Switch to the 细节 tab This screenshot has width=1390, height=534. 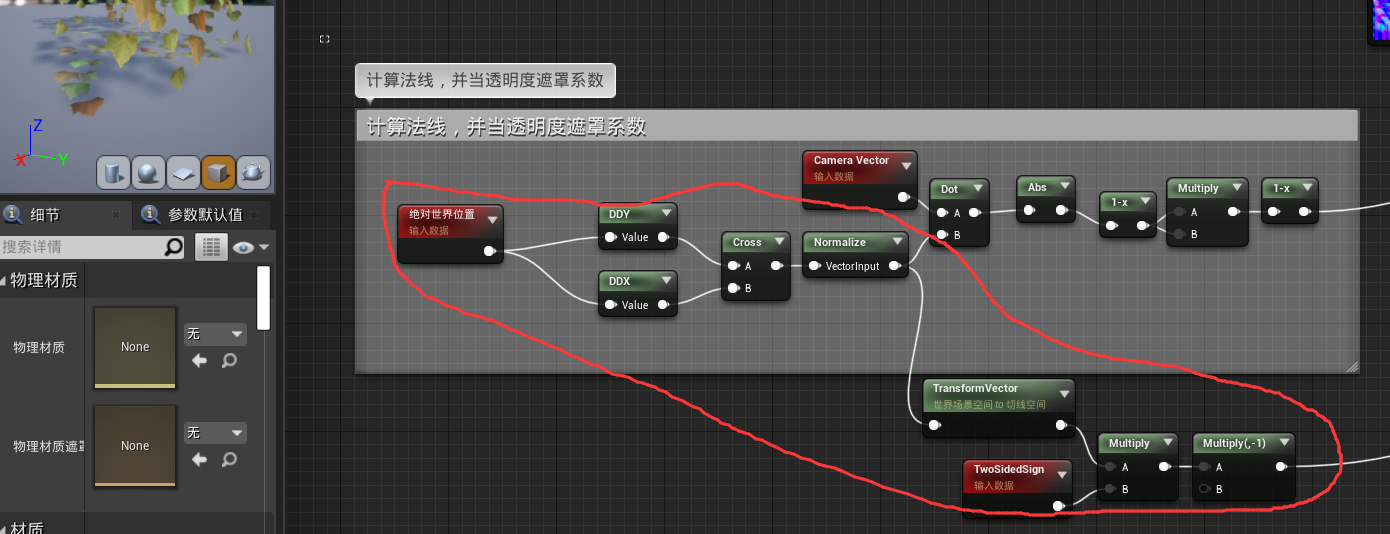pos(45,214)
